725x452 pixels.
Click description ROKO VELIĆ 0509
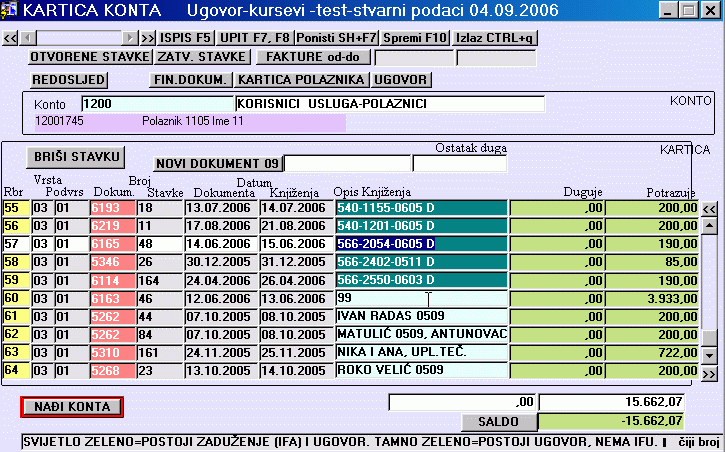421,370
